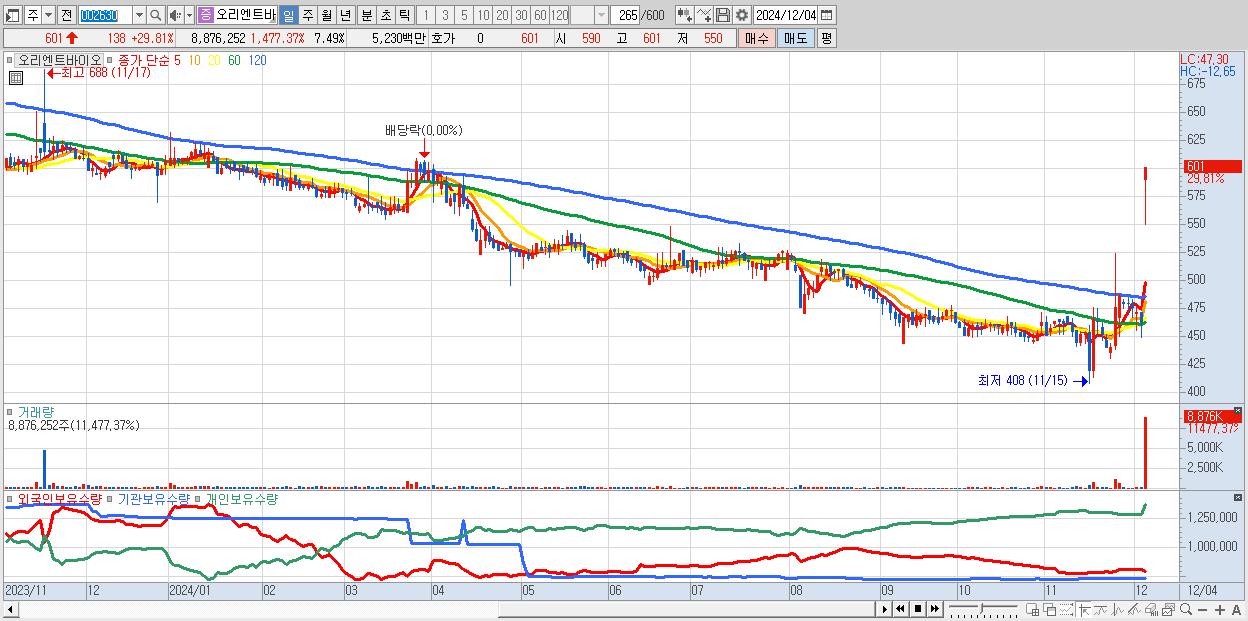
Task: Click the fast-forward button in bottom toolbar
Action: [934, 609]
